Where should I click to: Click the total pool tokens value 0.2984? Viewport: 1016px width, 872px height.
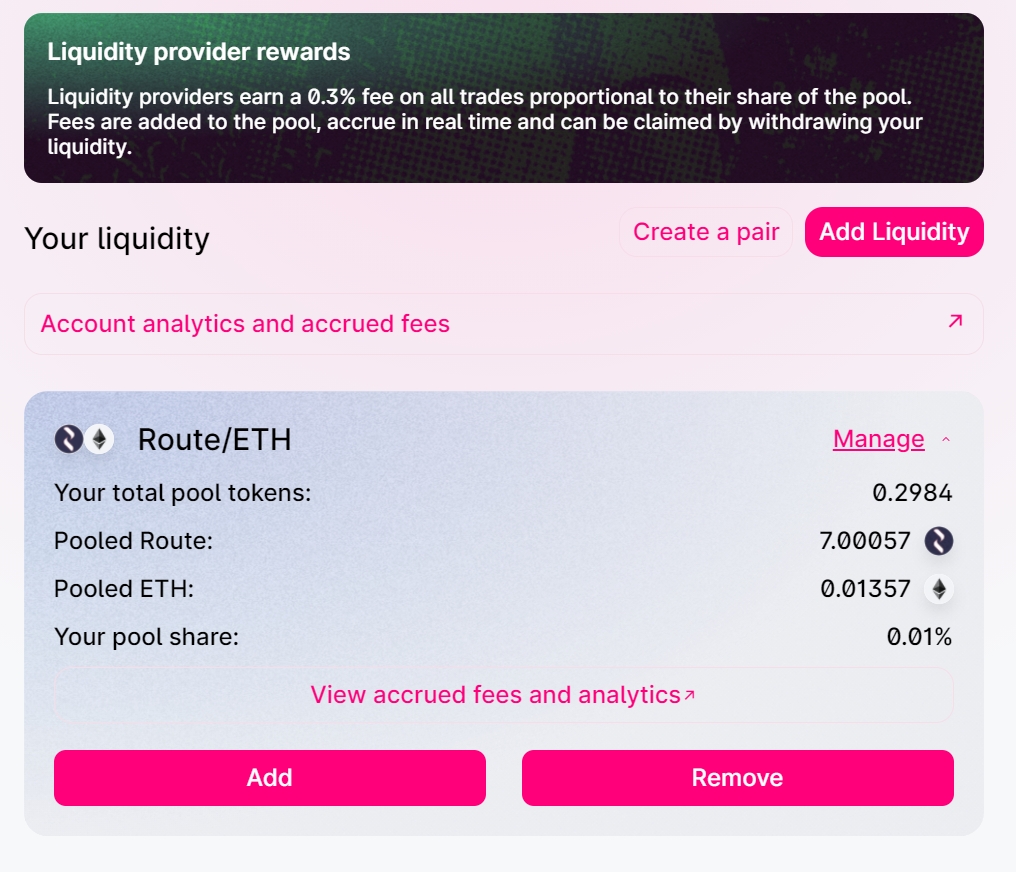pos(912,492)
